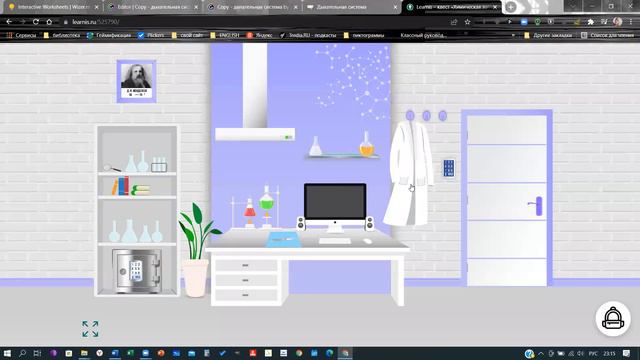The image size is (640, 360).
Task: Tap the wall keypad beside the door
Action: coord(449,168)
